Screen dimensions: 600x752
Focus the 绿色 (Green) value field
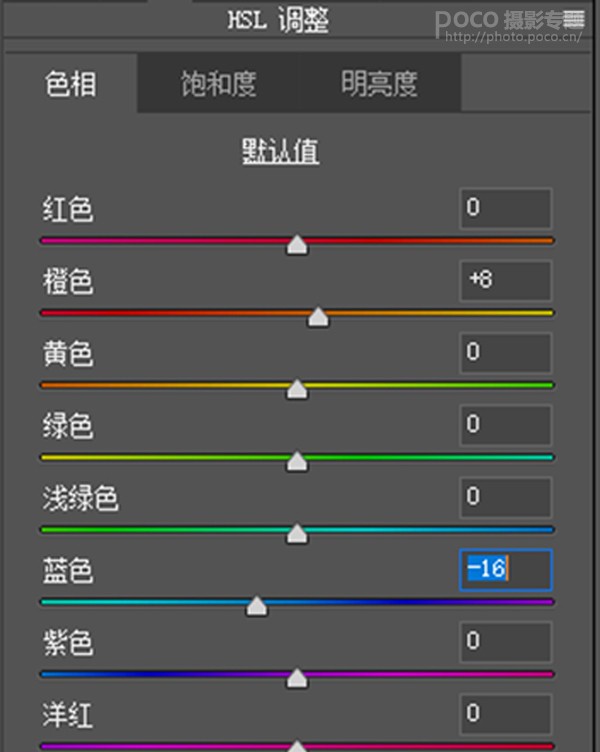tap(506, 425)
